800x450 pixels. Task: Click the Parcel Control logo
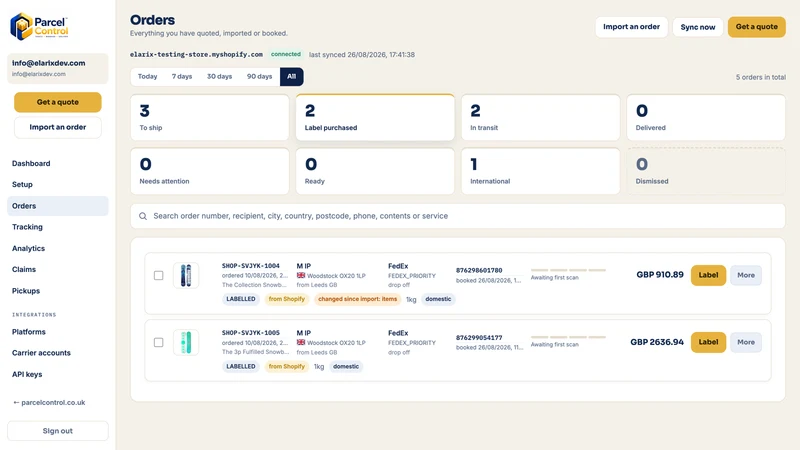point(39,27)
